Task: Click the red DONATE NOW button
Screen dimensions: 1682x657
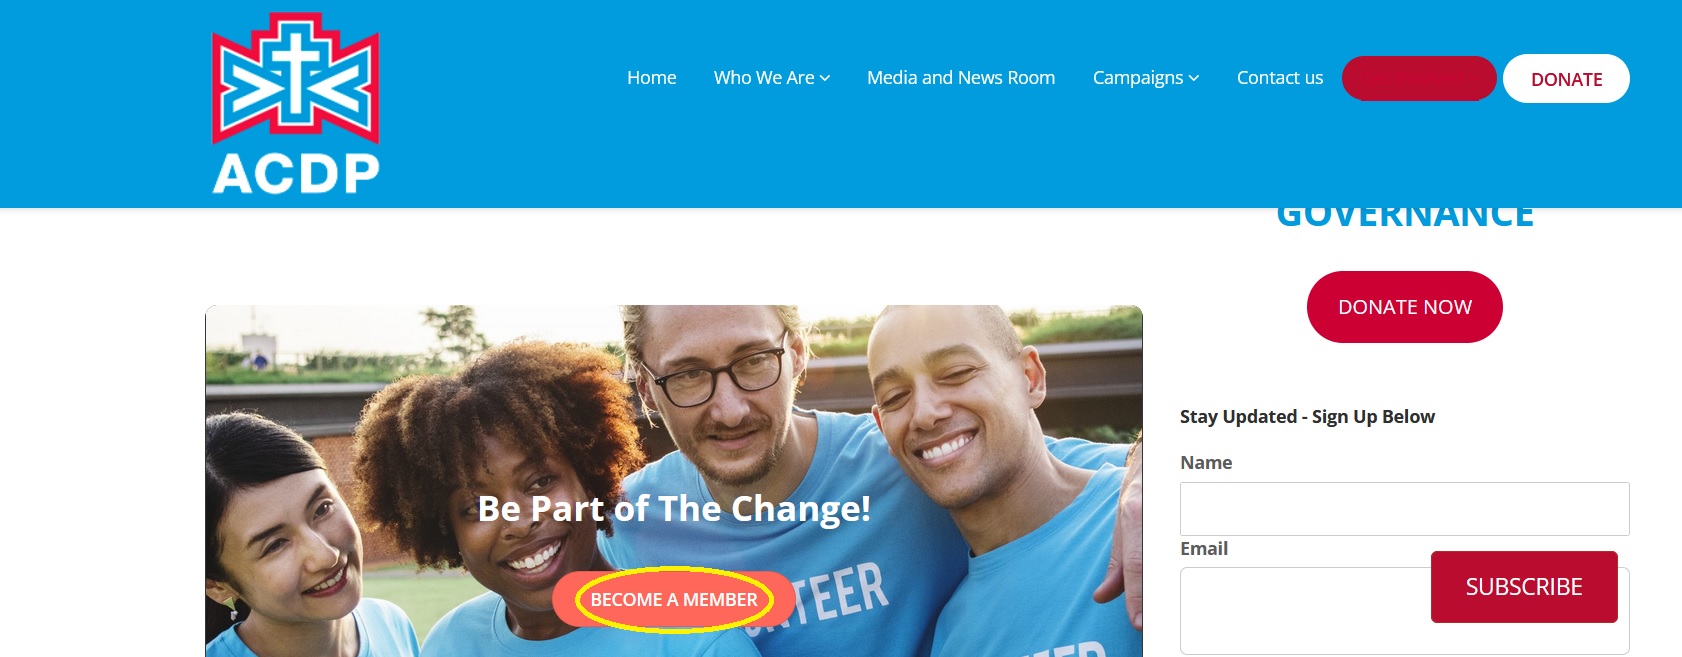Action: pos(1405,307)
